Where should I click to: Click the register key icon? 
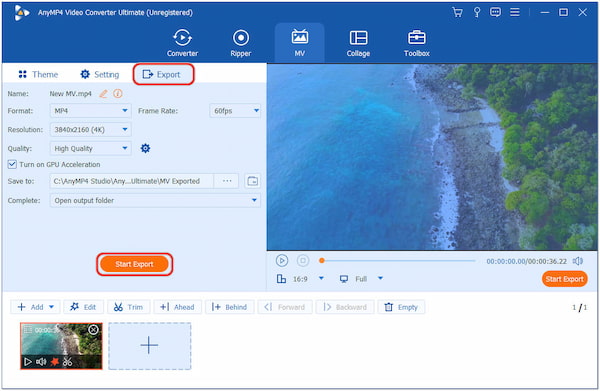point(477,12)
